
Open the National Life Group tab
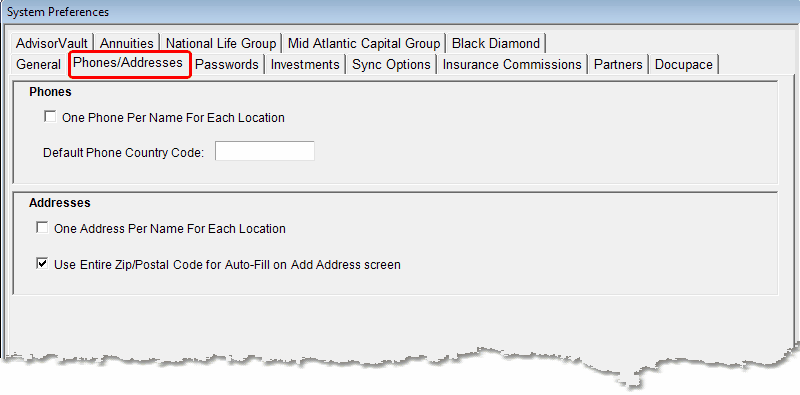(221, 43)
